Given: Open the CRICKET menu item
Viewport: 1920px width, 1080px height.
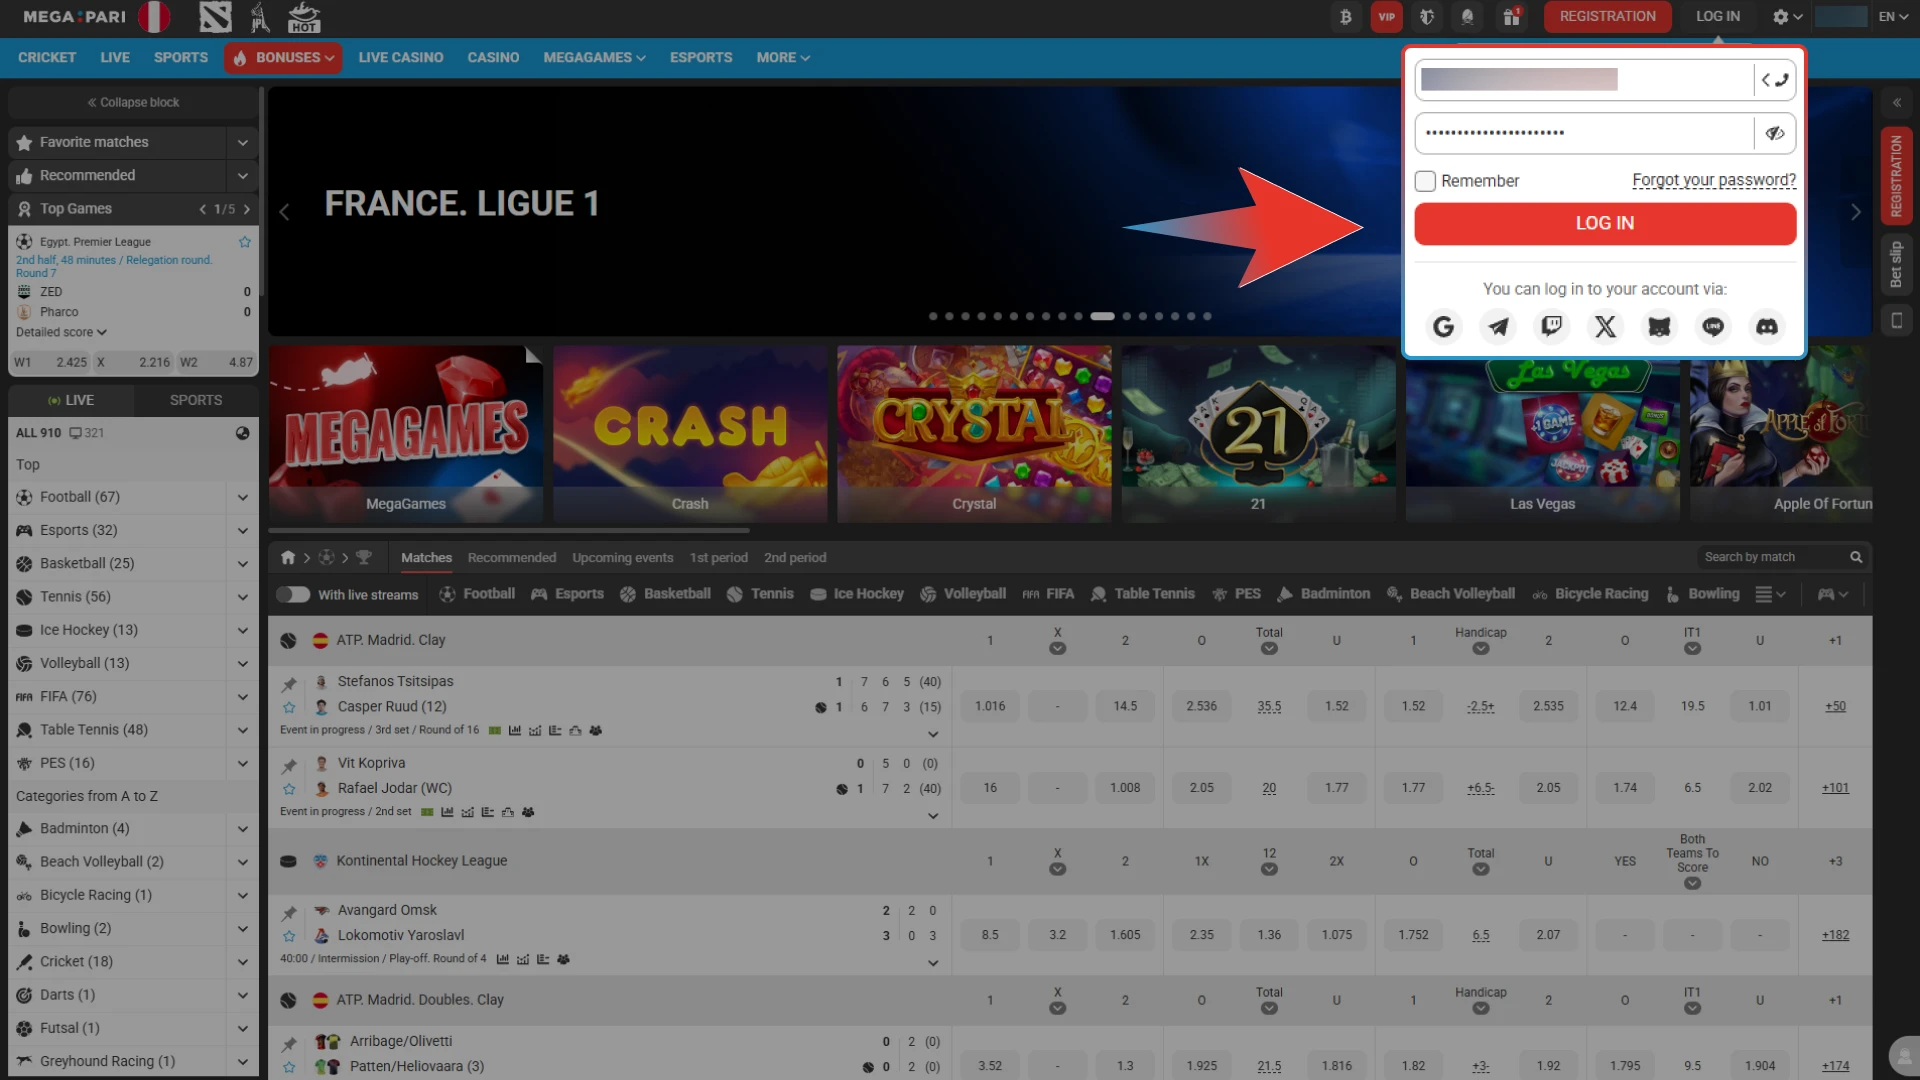Looking at the screenshot, I should tap(47, 58).
